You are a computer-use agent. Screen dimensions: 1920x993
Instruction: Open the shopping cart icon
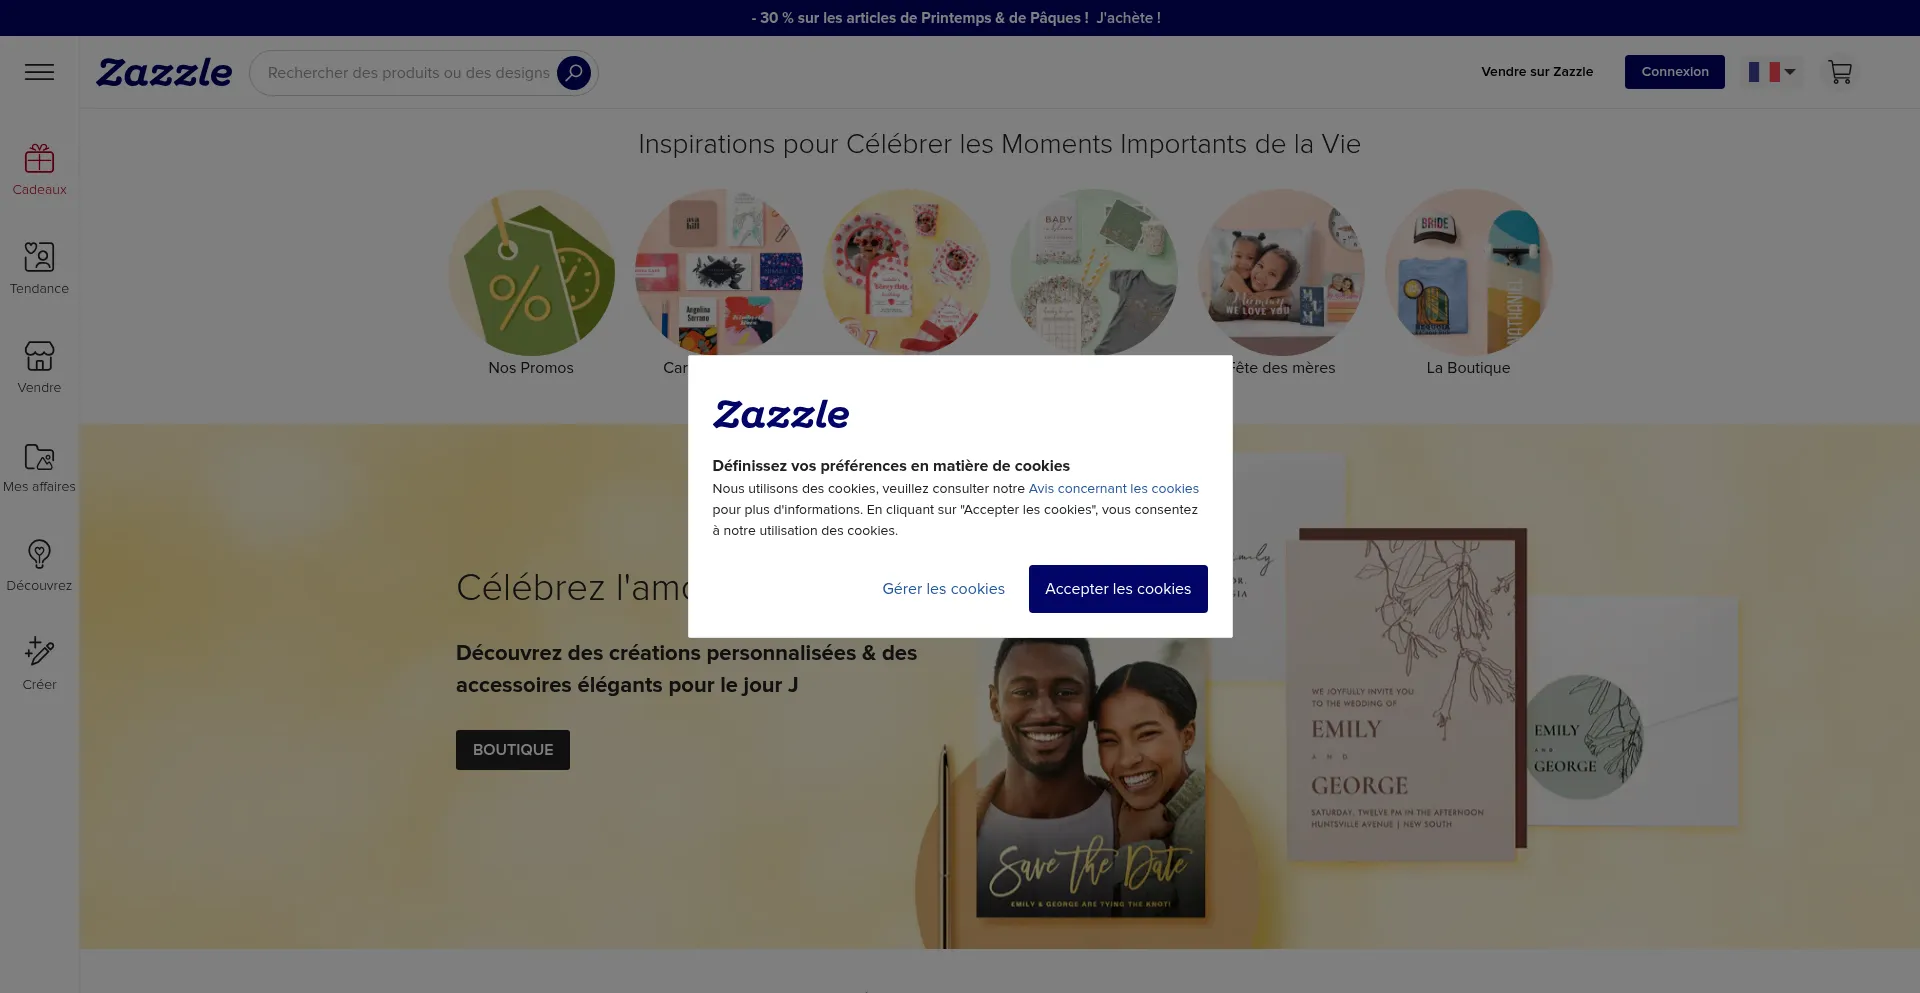click(x=1840, y=72)
